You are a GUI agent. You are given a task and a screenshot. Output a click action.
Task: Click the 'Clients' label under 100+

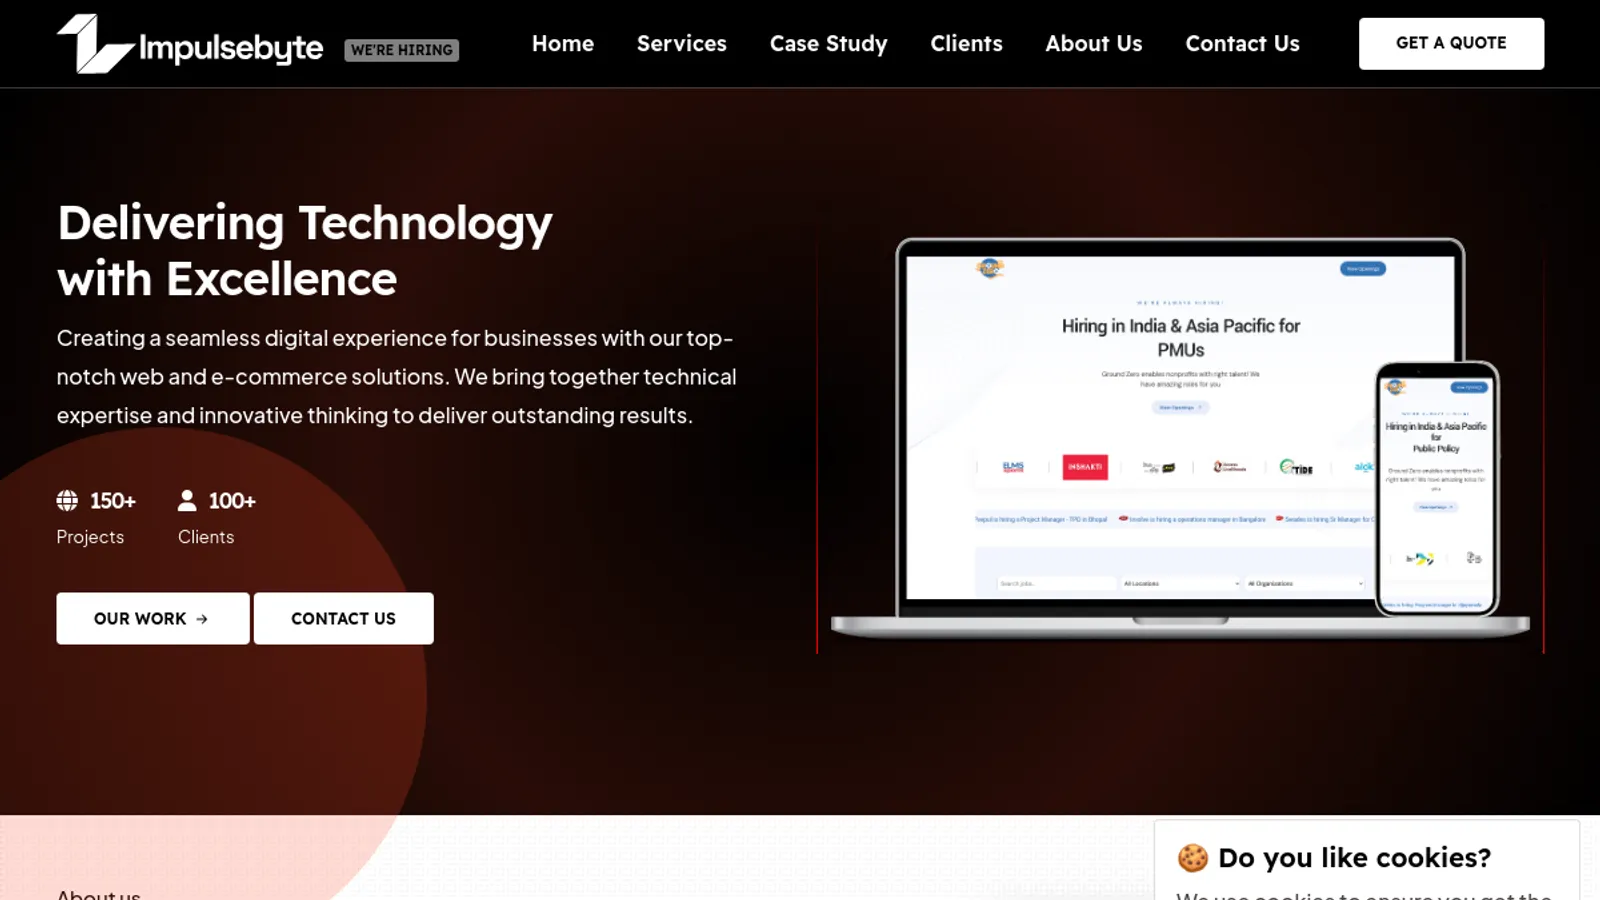(x=206, y=537)
